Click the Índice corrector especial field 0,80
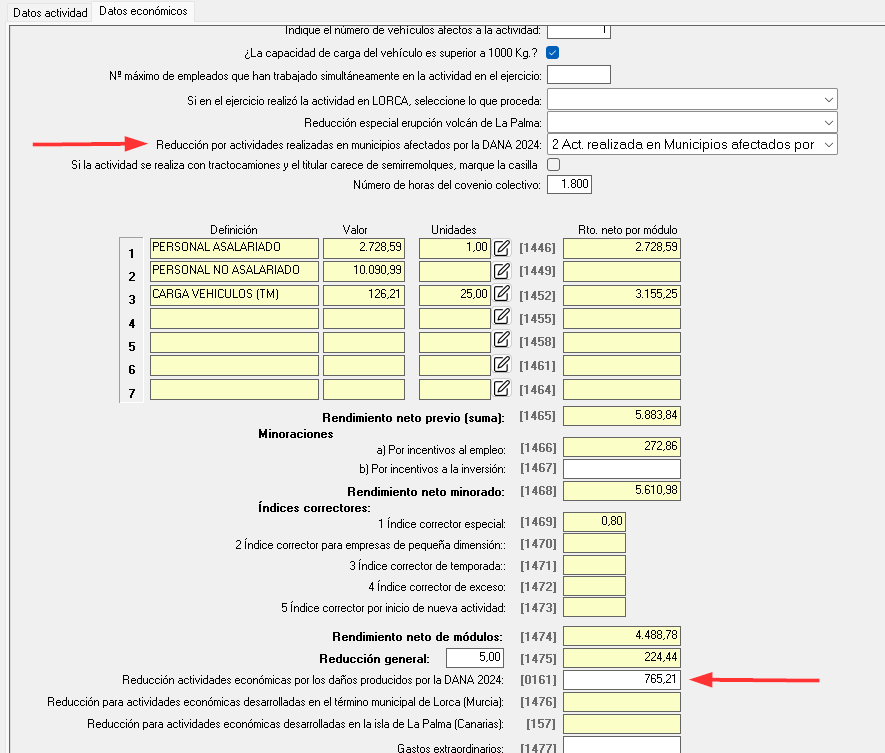 (594, 522)
